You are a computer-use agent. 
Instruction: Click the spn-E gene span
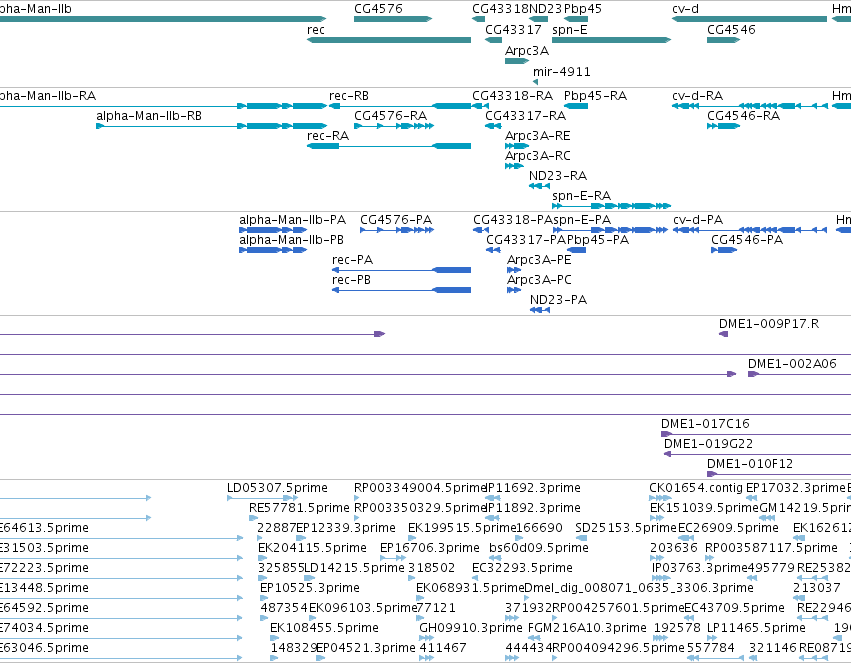(612, 40)
